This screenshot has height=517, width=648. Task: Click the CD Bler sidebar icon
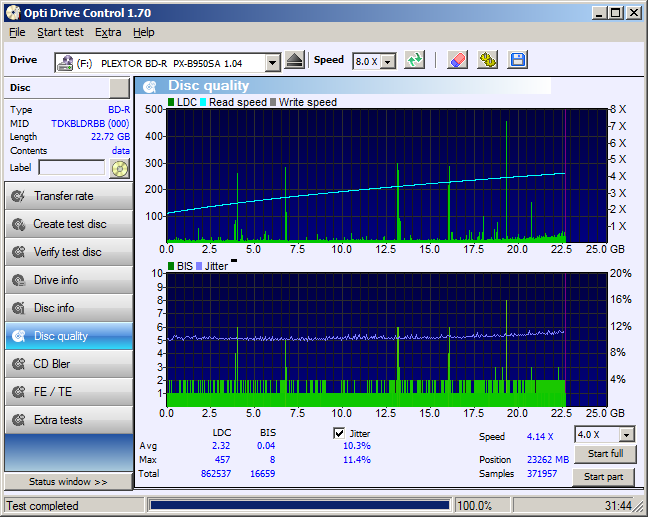click(18, 364)
